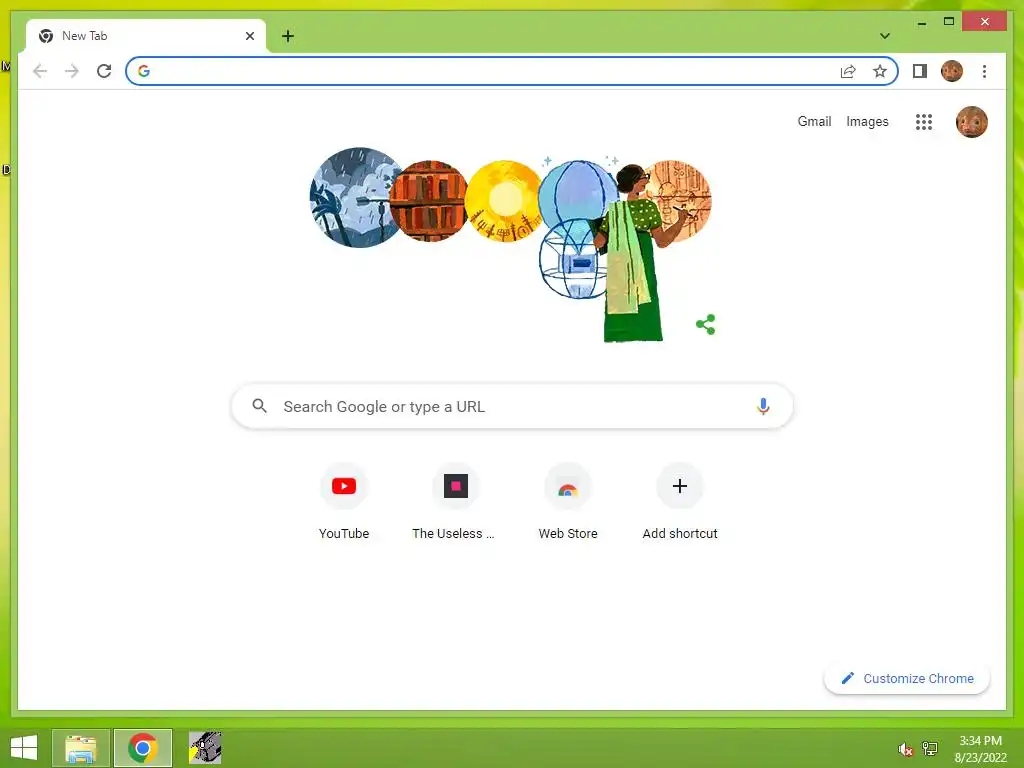The height and width of the screenshot is (768, 1024).
Task: Go back using the back arrow
Action: pyautogui.click(x=40, y=71)
